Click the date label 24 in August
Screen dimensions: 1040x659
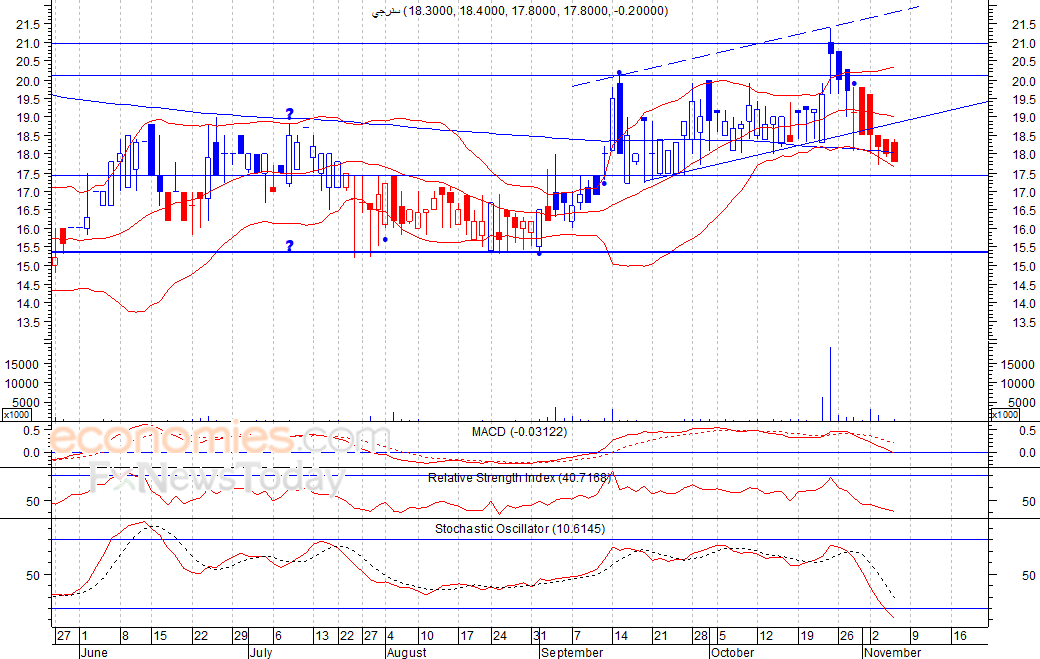[x=499, y=636]
